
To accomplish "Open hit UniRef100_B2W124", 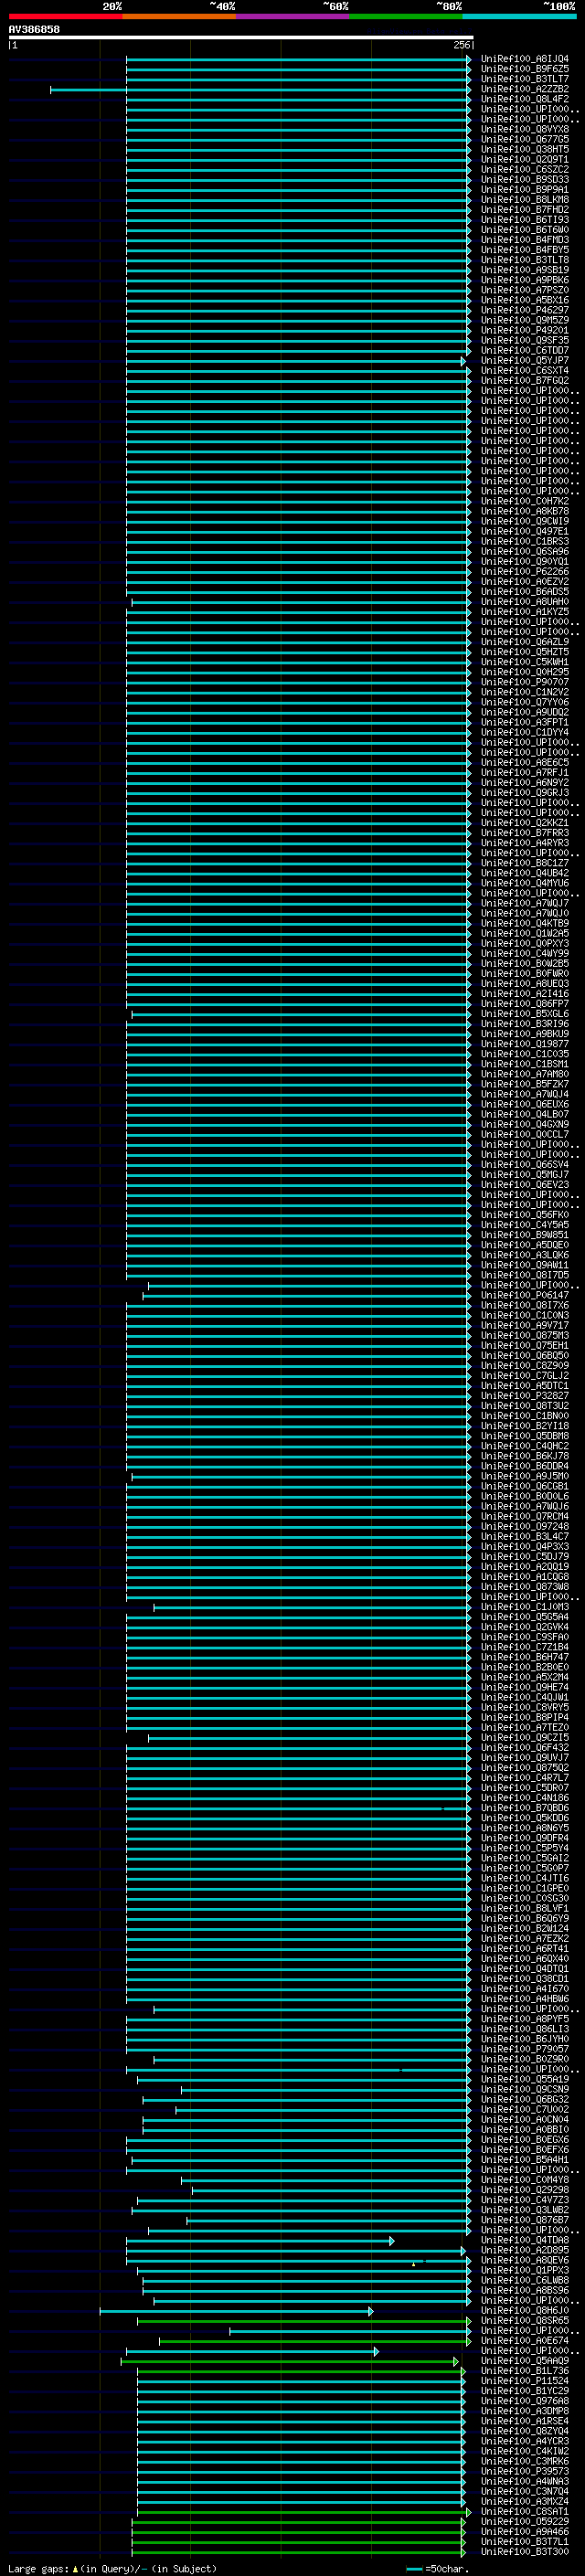I will pos(524,1928).
